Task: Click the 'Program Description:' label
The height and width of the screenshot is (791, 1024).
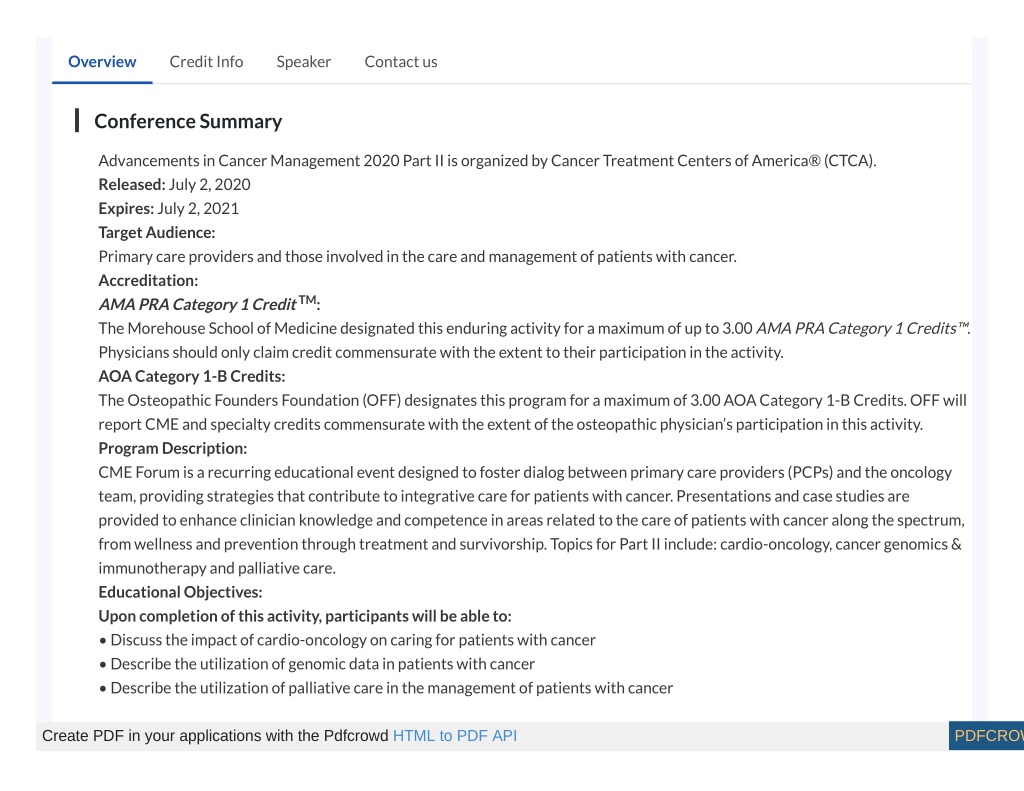Action: pos(172,448)
